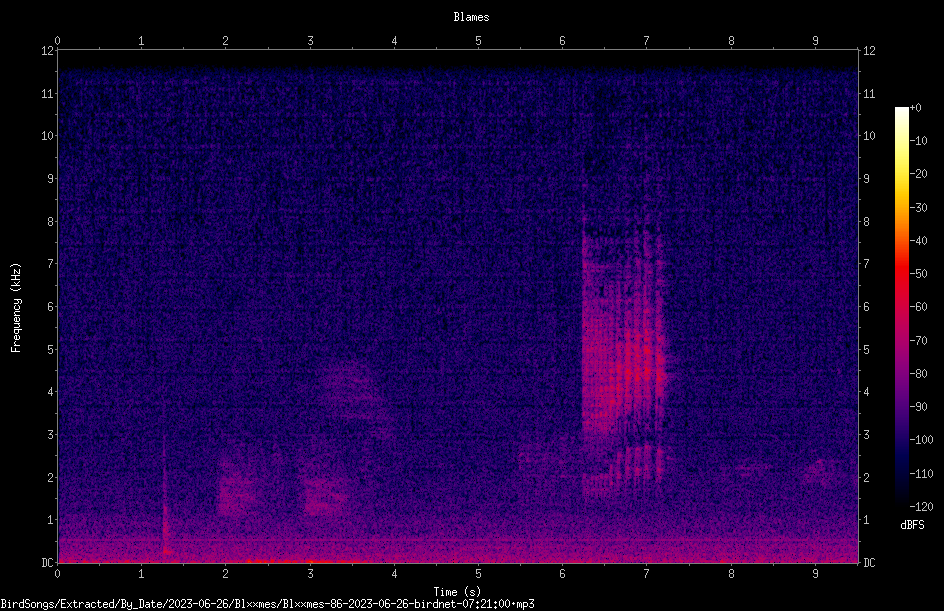The image size is (944, 611).
Task: Click the "-10" value on the dBFS scale
Action: coord(918,141)
